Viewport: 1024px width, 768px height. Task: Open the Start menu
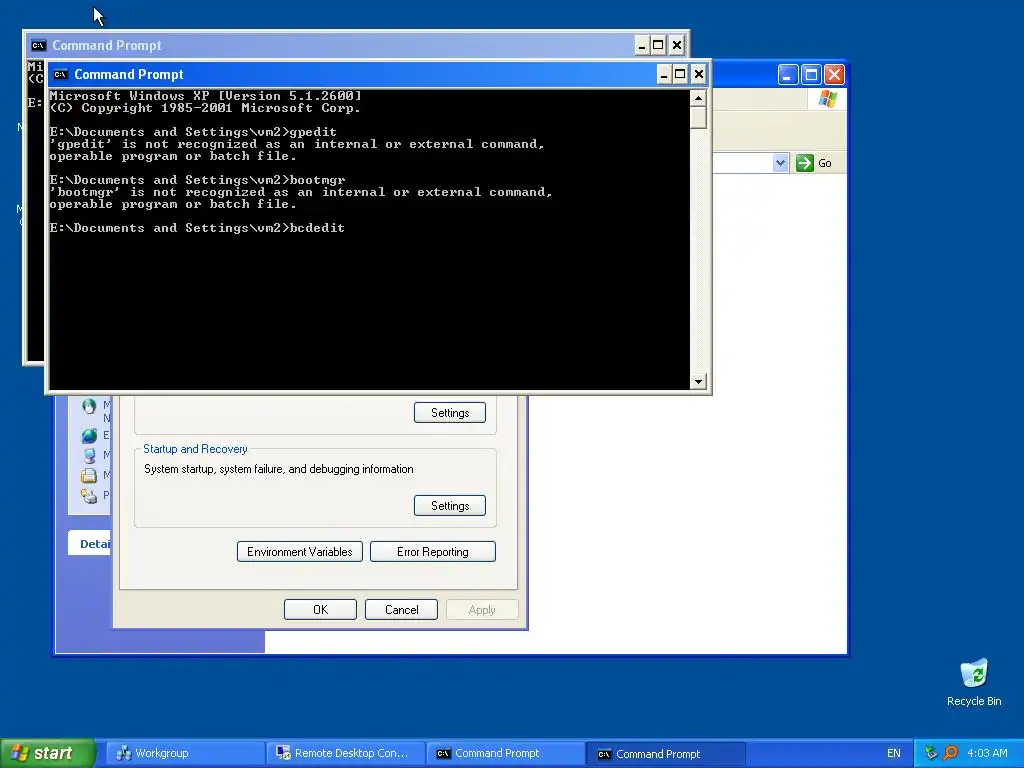(x=47, y=753)
